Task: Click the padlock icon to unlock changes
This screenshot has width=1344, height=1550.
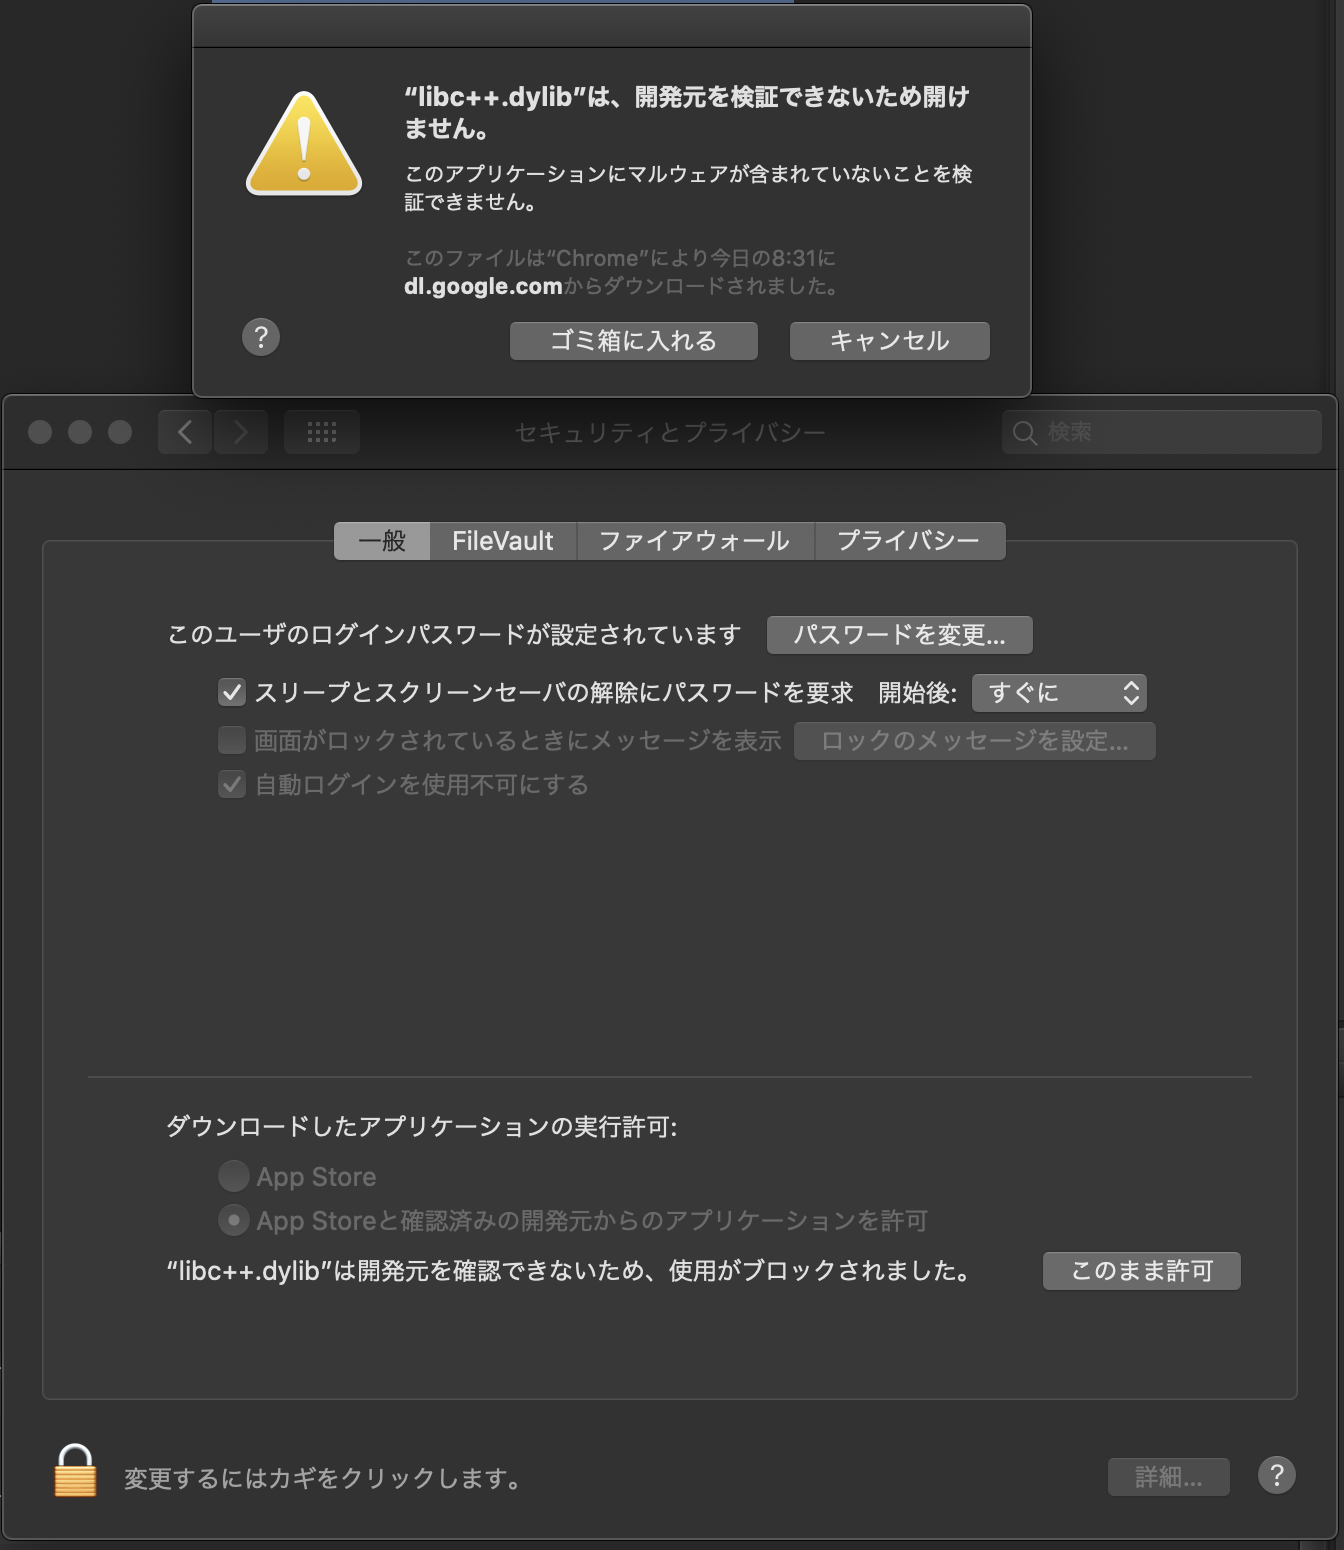Action: (x=75, y=1471)
